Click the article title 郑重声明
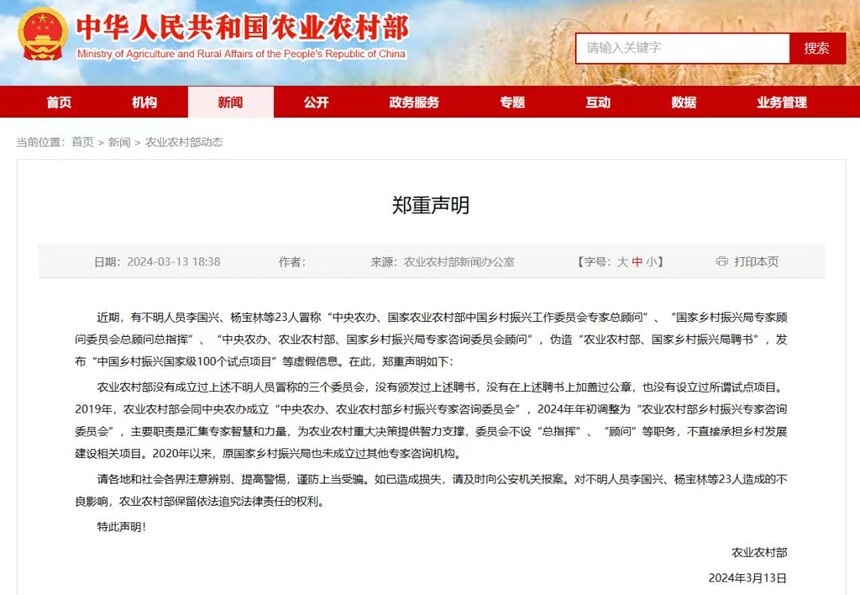The height and width of the screenshot is (595, 860). pos(431,205)
